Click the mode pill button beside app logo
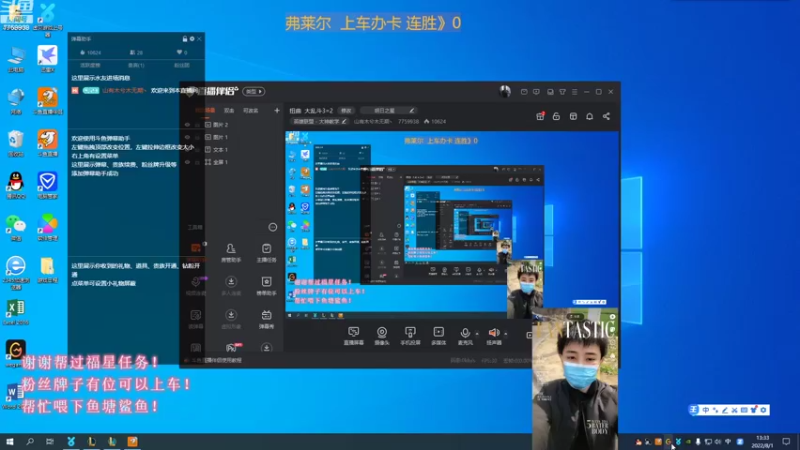Image resolution: width=800 pixels, height=450 pixels. point(254,91)
